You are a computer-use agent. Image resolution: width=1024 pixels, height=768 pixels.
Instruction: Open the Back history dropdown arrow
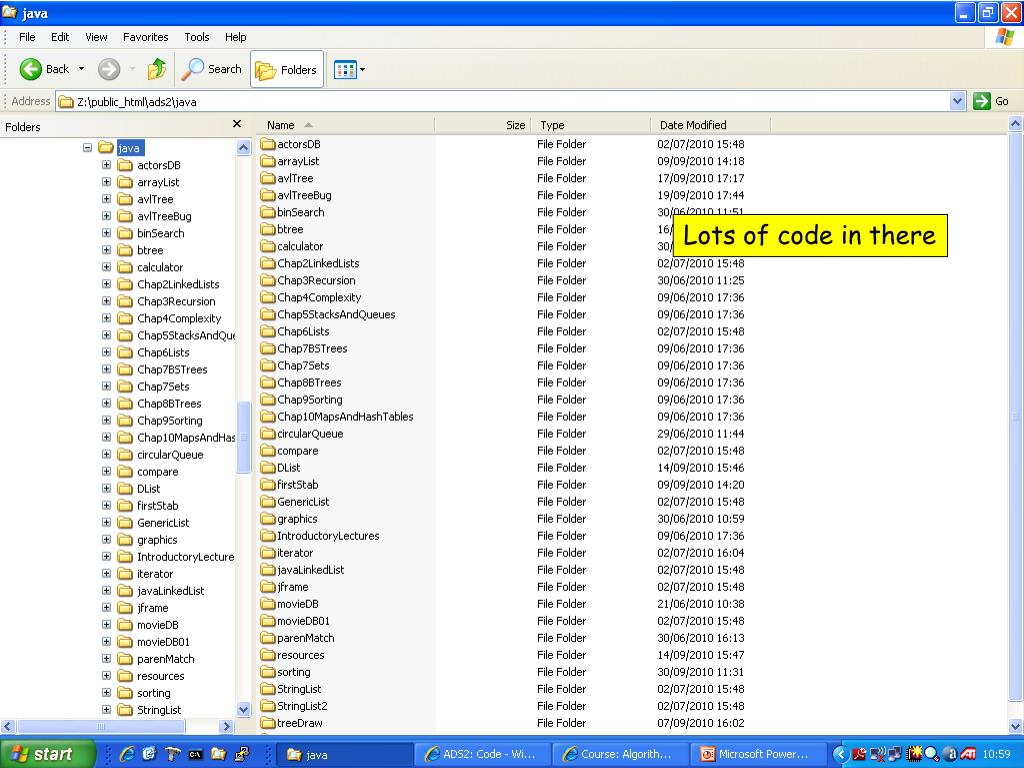coord(81,69)
